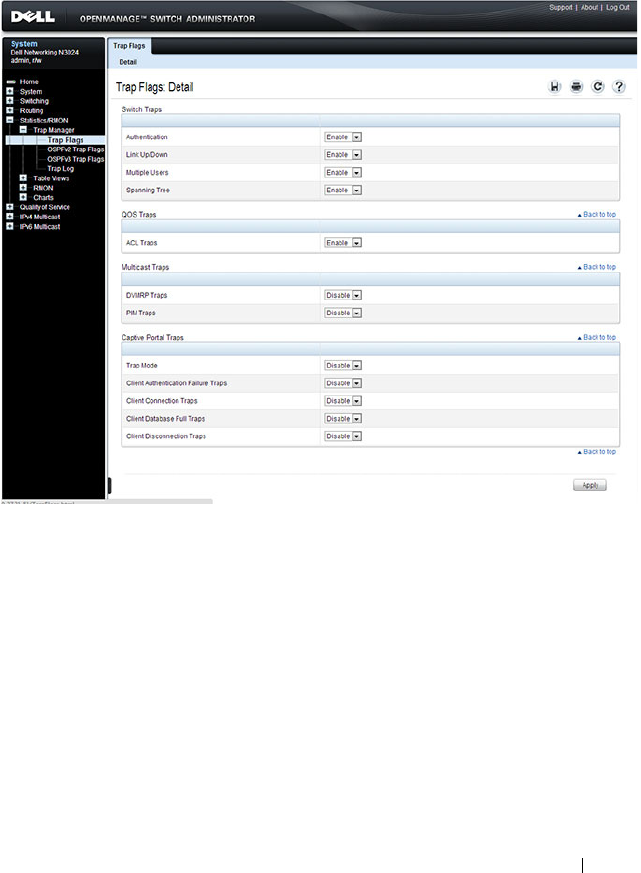Click the About link
The image size is (641, 873).
(x=589, y=7)
